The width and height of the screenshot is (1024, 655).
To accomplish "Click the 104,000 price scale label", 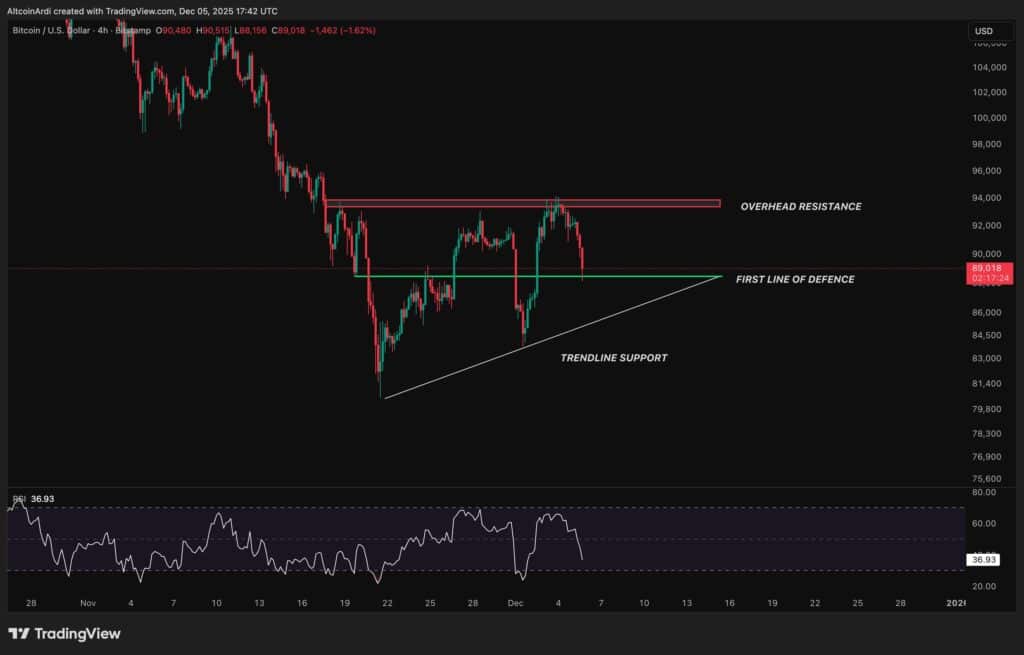I will 989,67.
